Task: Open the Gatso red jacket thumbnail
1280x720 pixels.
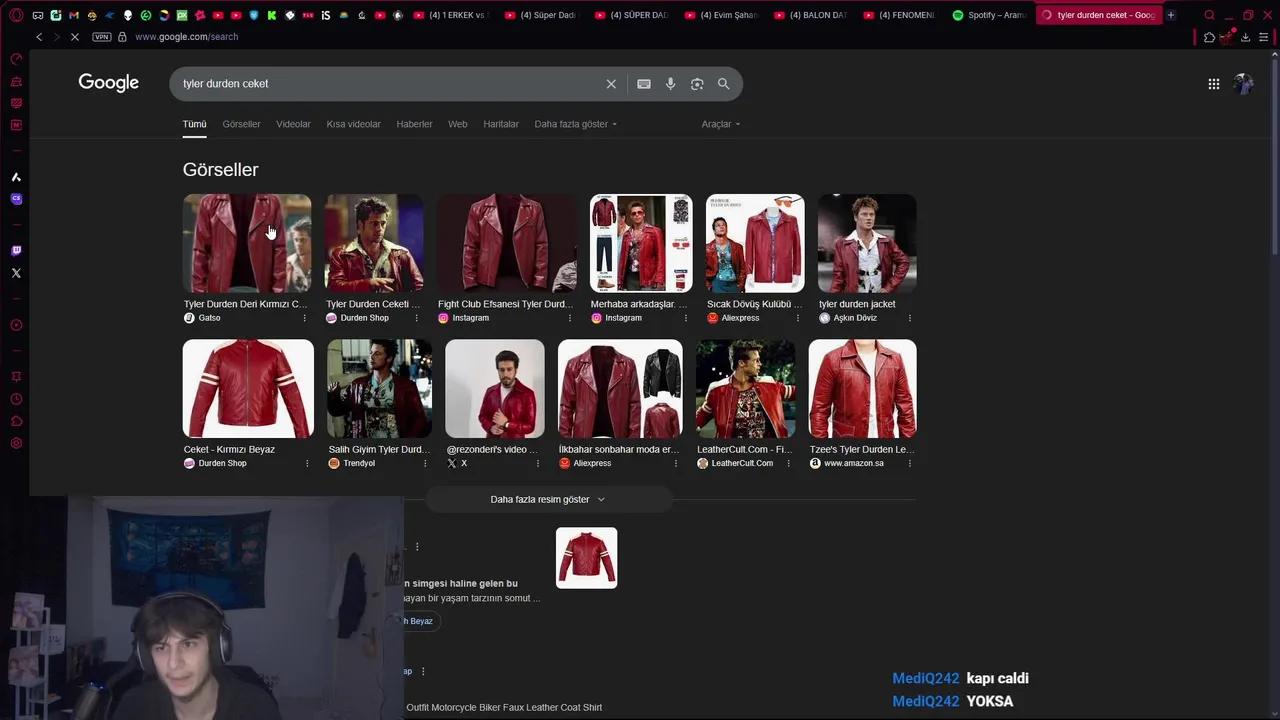Action: tap(247, 243)
